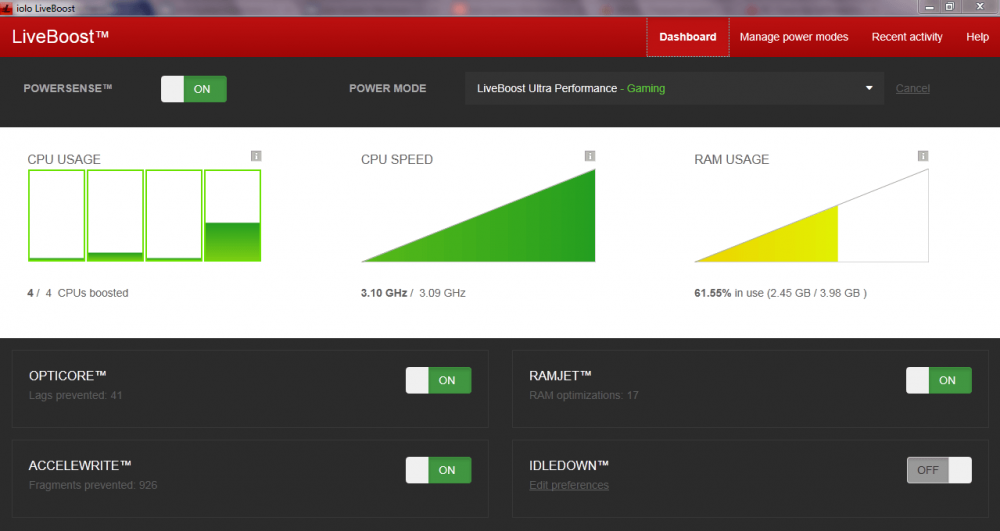
Task: Click the OPTICORE heading
Action: (x=68, y=376)
